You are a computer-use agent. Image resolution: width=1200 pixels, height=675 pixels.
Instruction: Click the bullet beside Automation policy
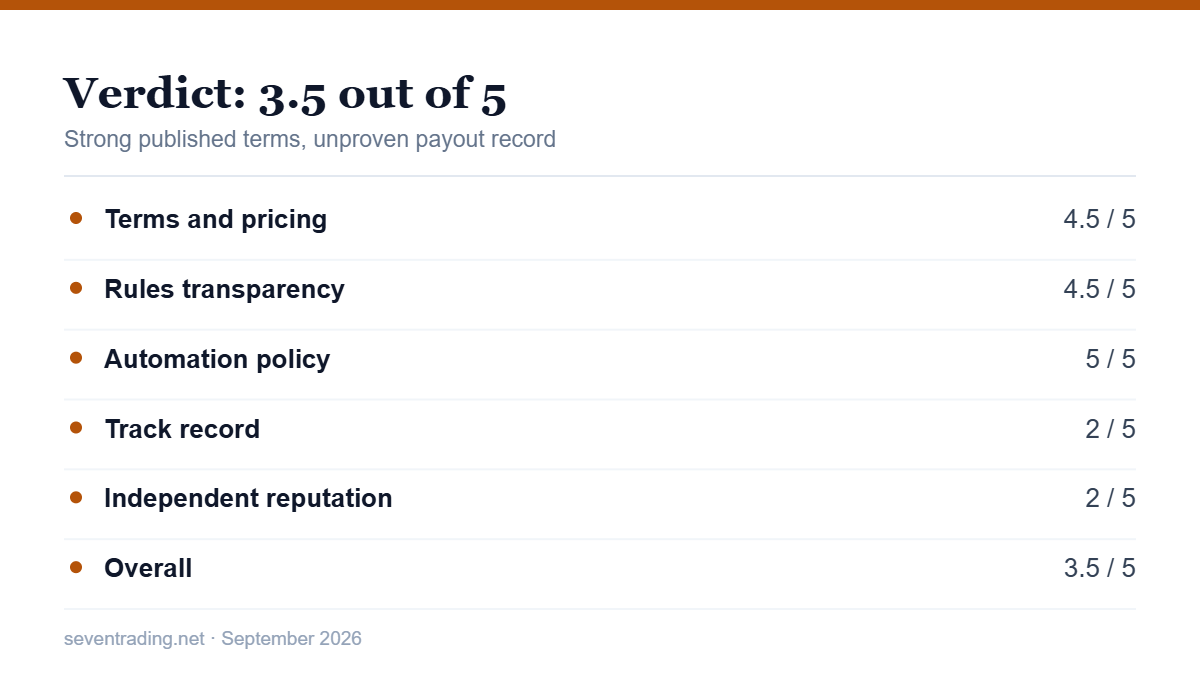[x=76, y=358]
